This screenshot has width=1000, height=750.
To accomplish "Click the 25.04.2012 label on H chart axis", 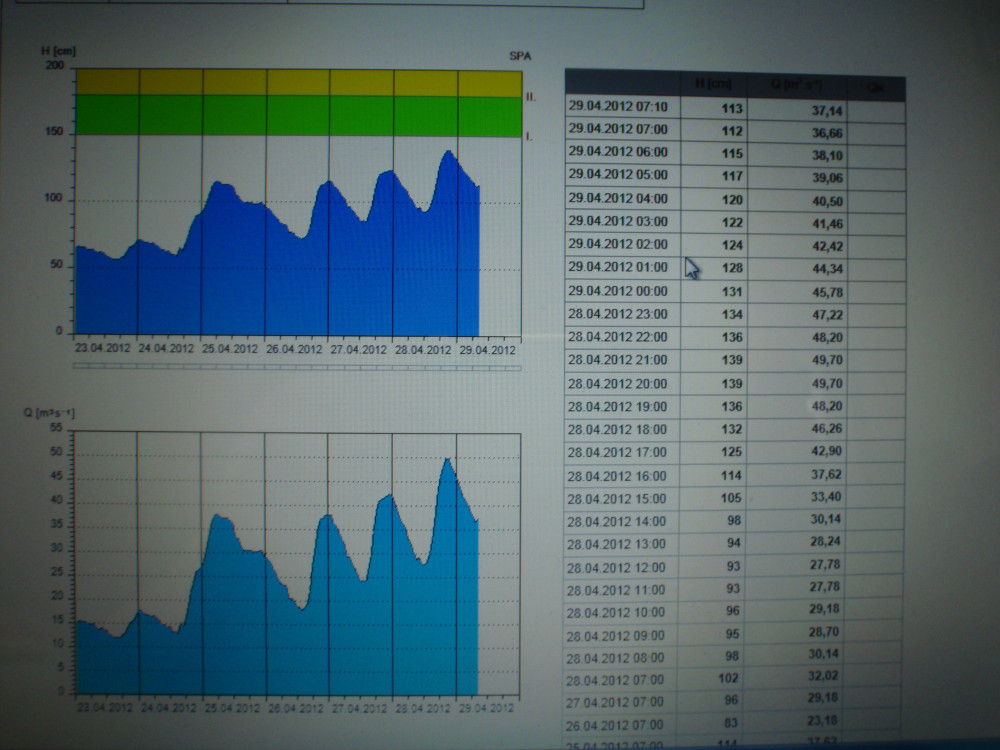I will tap(233, 350).
